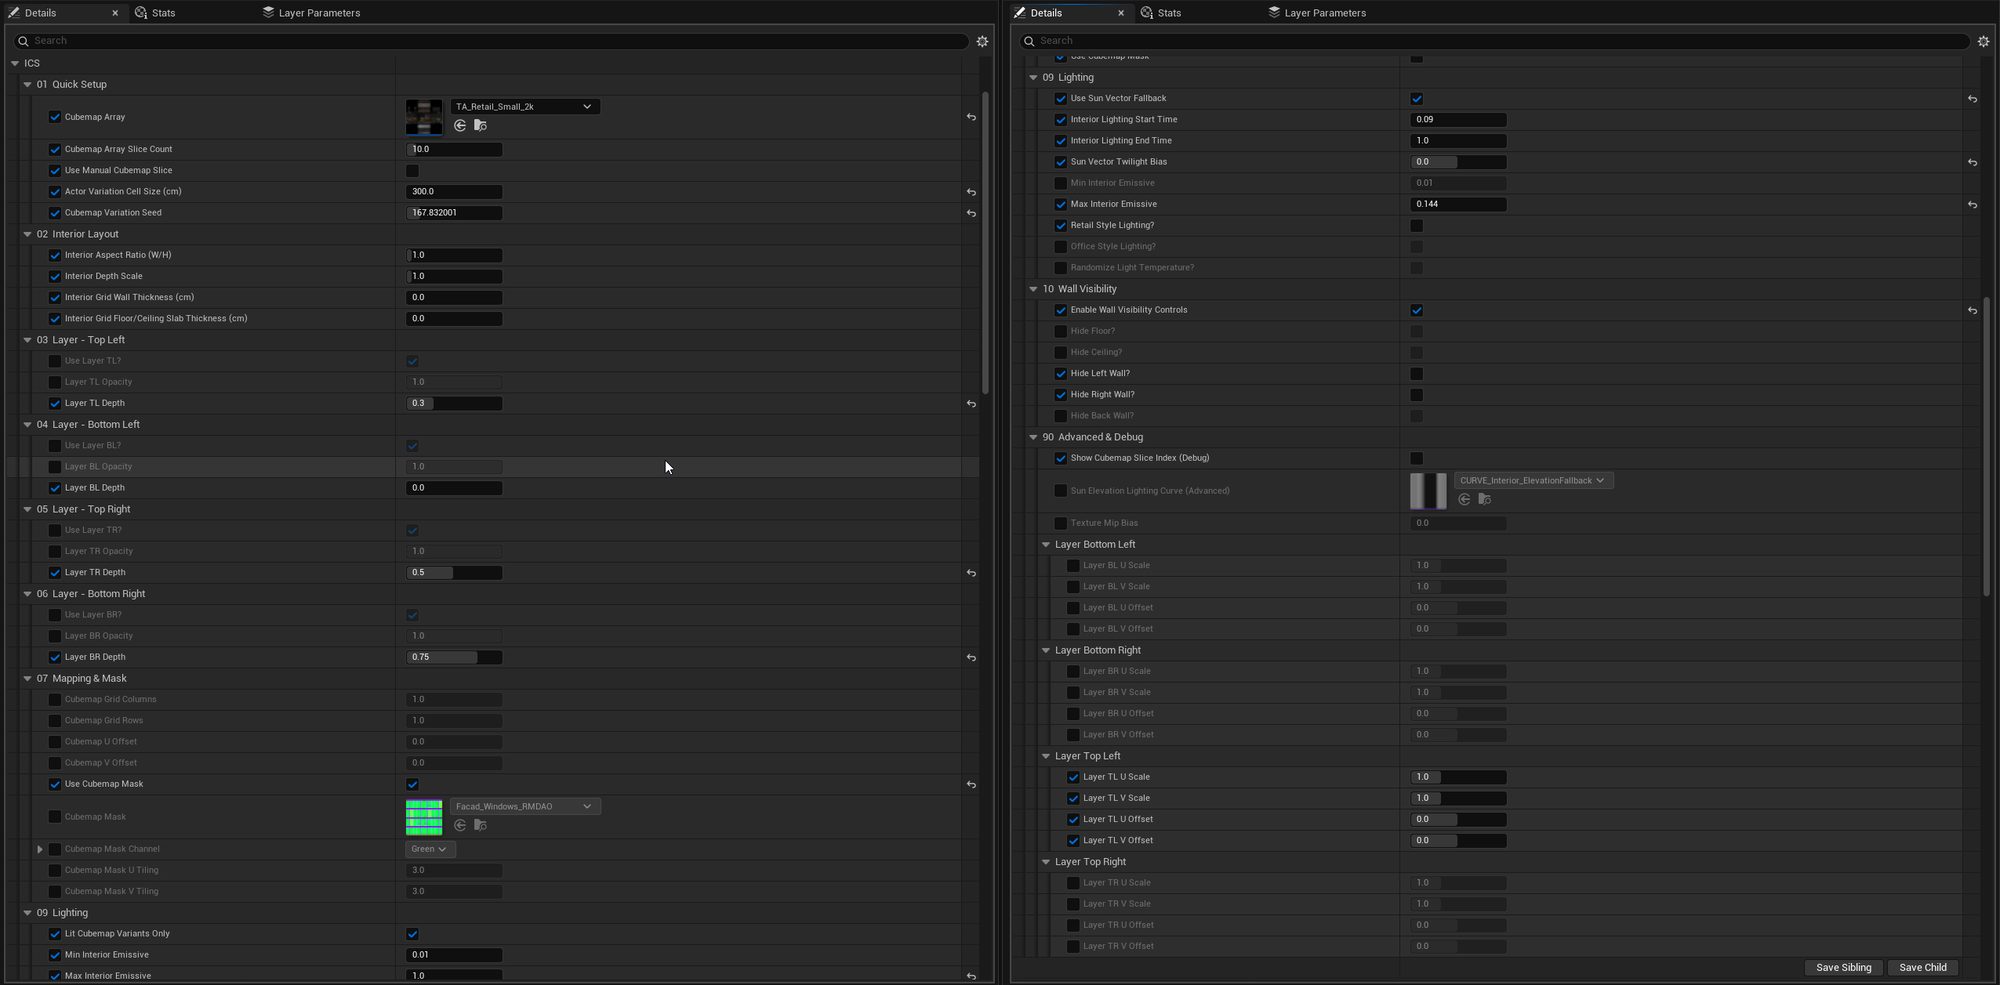Switch to Stats tab in left panel

(155, 13)
